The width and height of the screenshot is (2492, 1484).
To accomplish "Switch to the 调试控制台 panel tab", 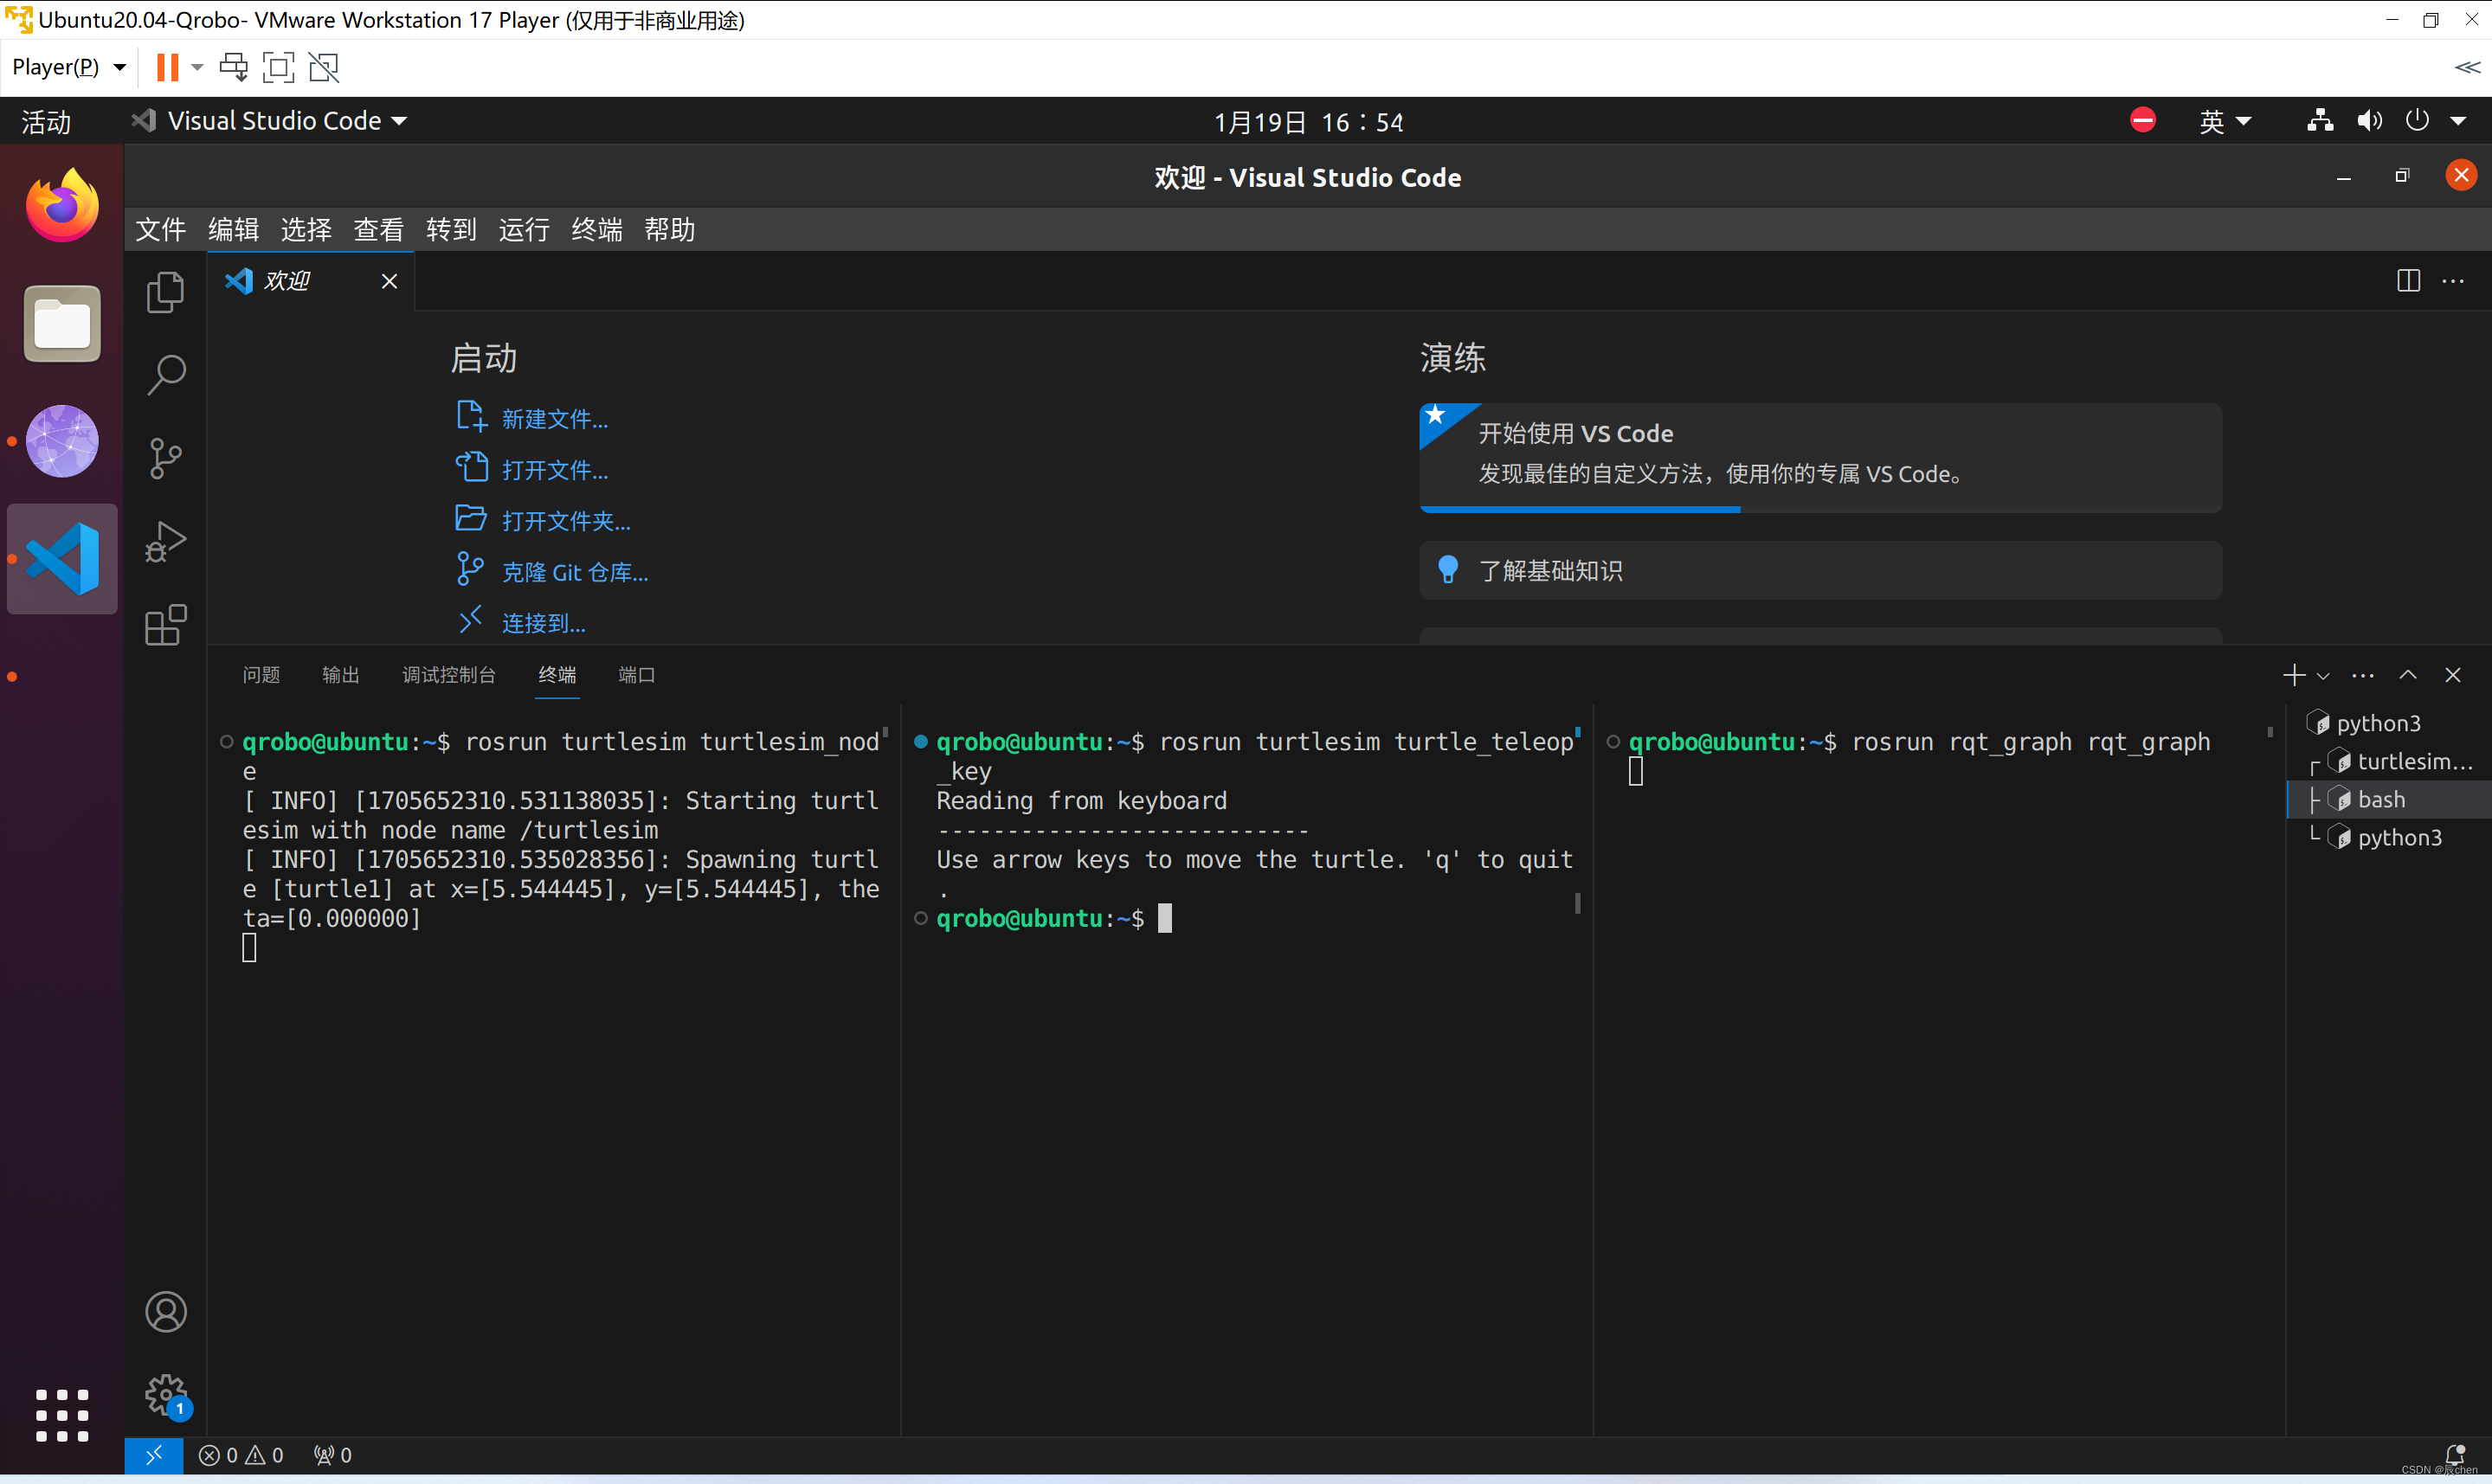I will (449, 675).
